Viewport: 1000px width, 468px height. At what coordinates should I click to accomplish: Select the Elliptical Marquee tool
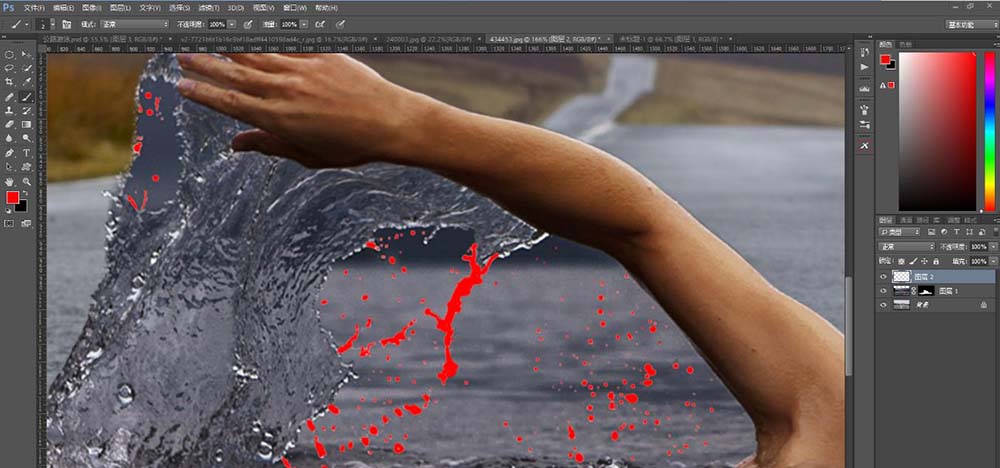(x=10, y=55)
